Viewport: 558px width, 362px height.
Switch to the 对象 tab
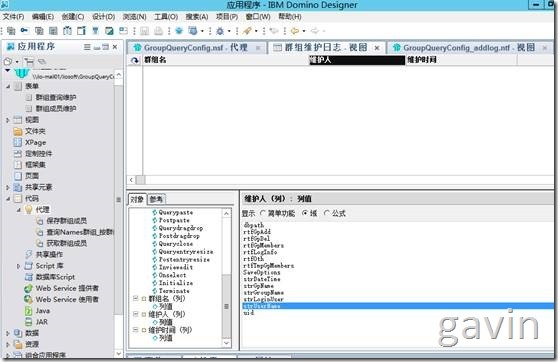click(x=137, y=199)
